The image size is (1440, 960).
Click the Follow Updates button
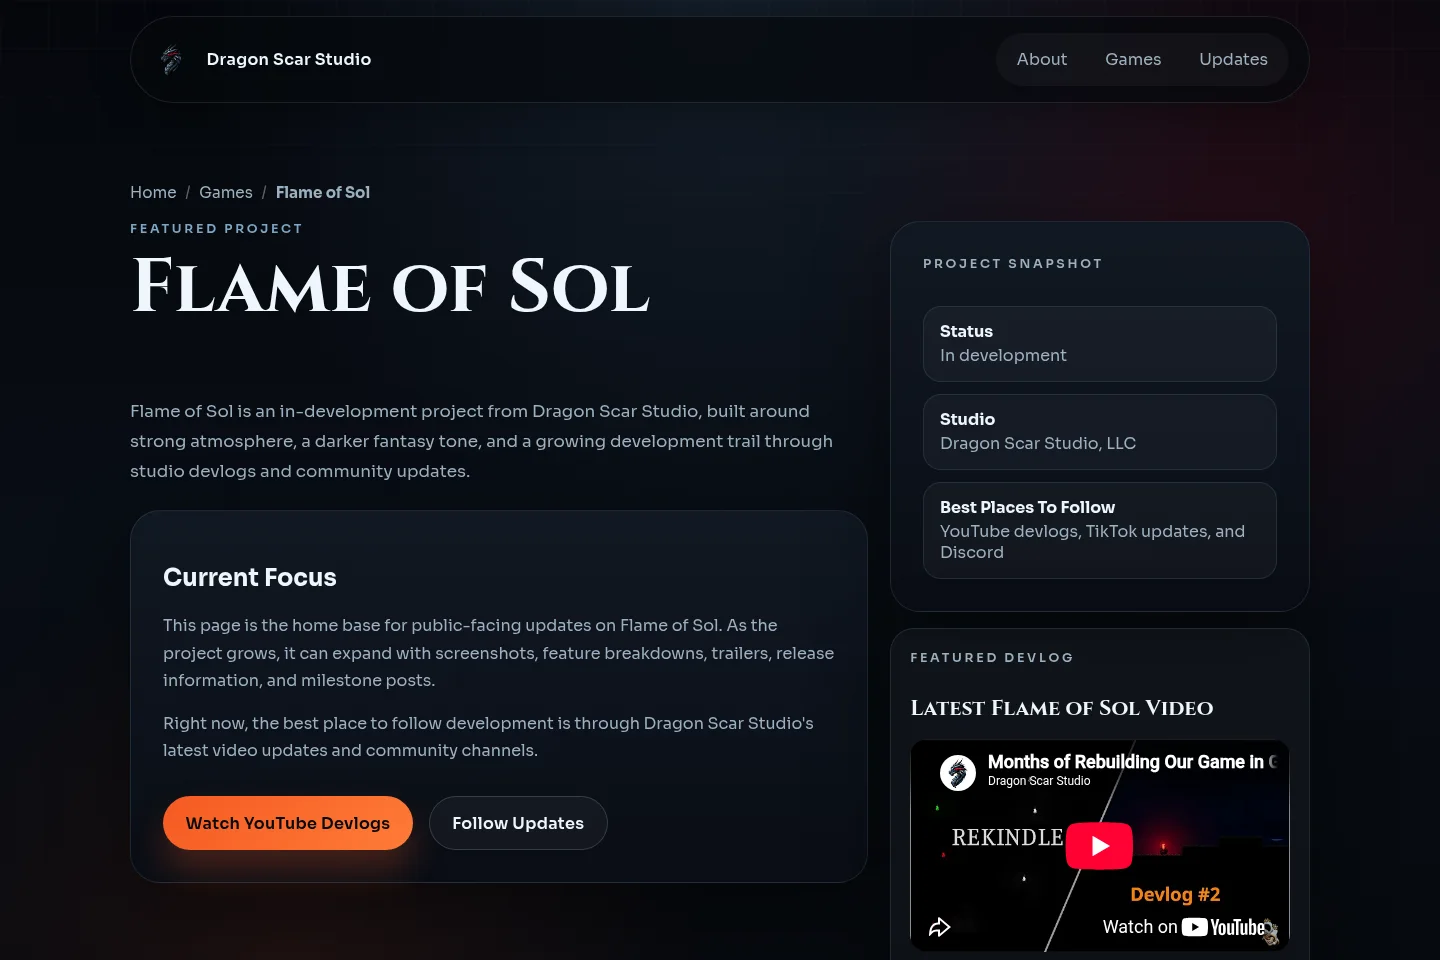[518, 823]
